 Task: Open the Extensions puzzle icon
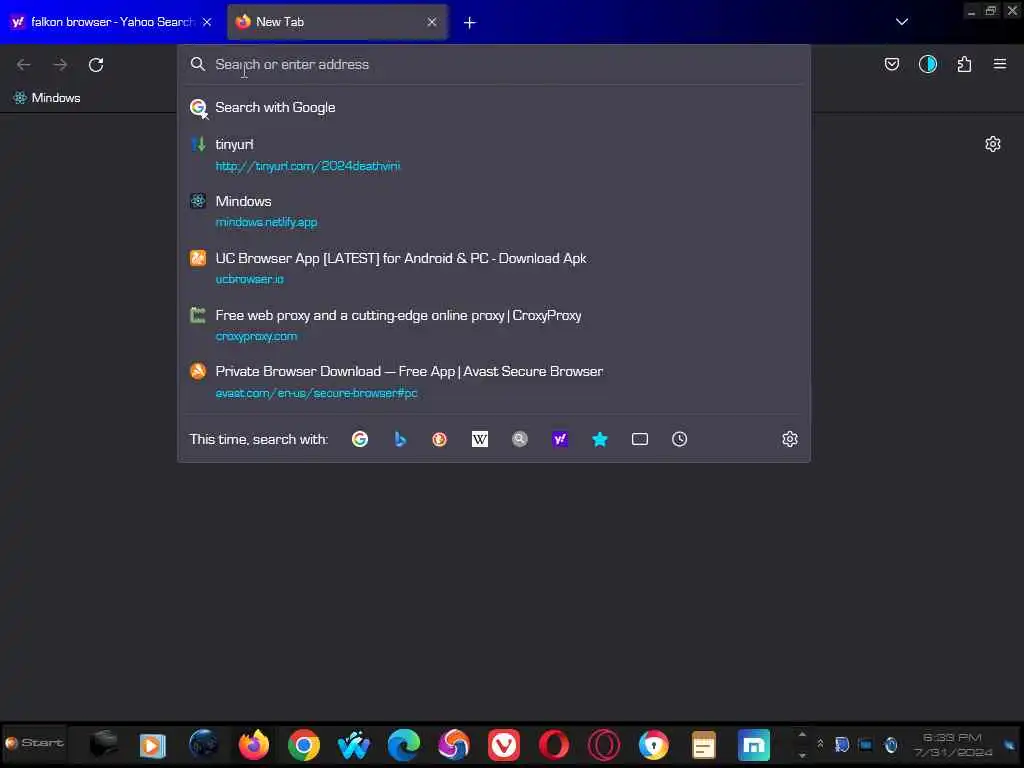point(964,64)
